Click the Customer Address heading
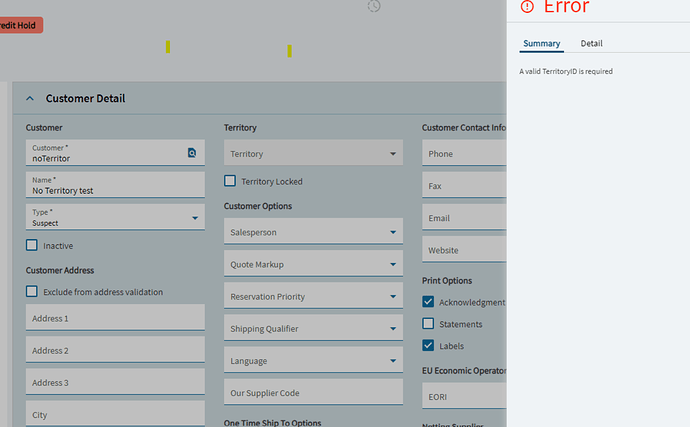The height and width of the screenshot is (427, 690). coord(60,270)
